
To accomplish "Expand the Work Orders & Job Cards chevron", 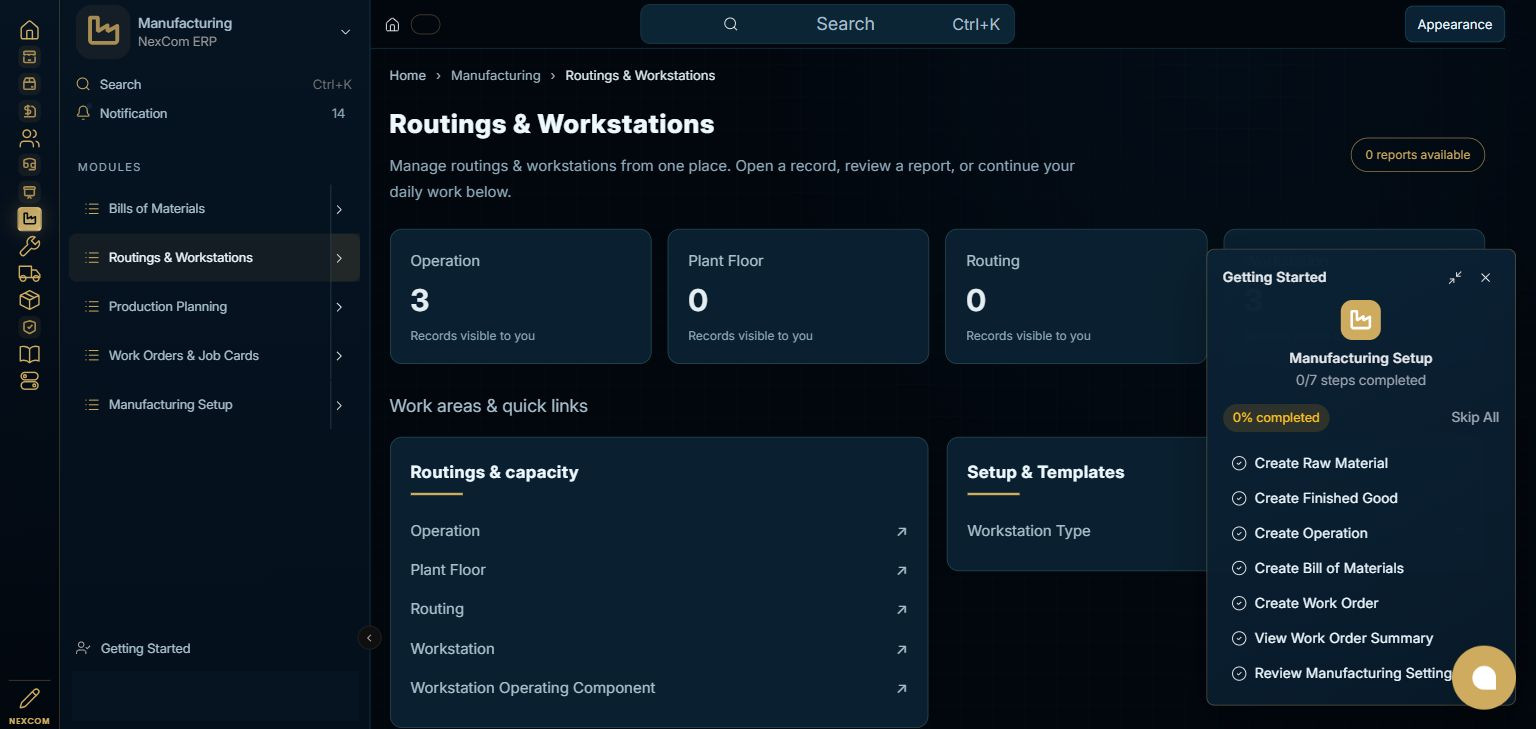I will click(x=339, y=356).
